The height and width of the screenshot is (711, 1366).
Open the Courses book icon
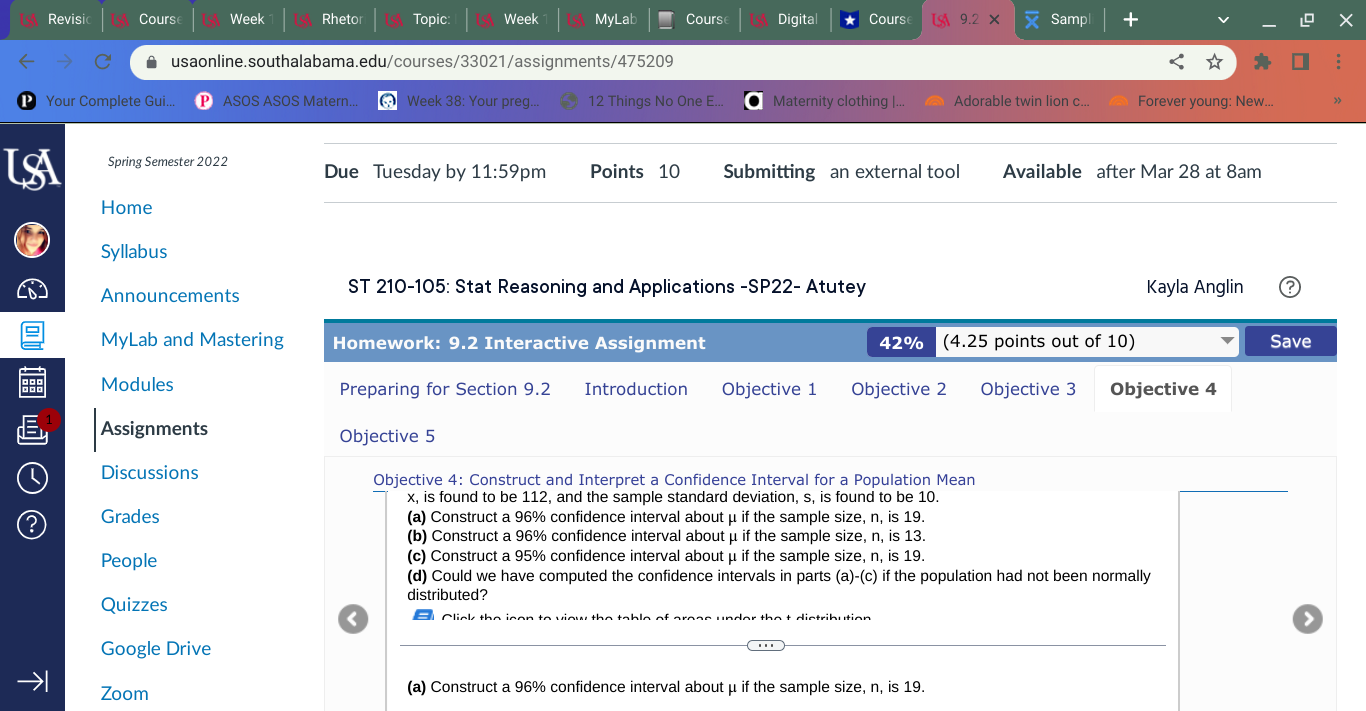(x=32, y=335)
